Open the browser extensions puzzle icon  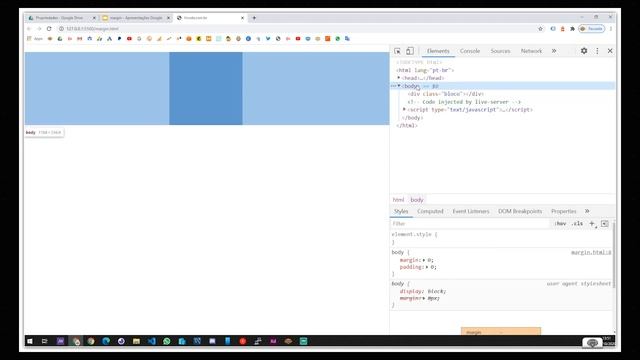click(572, 29)
